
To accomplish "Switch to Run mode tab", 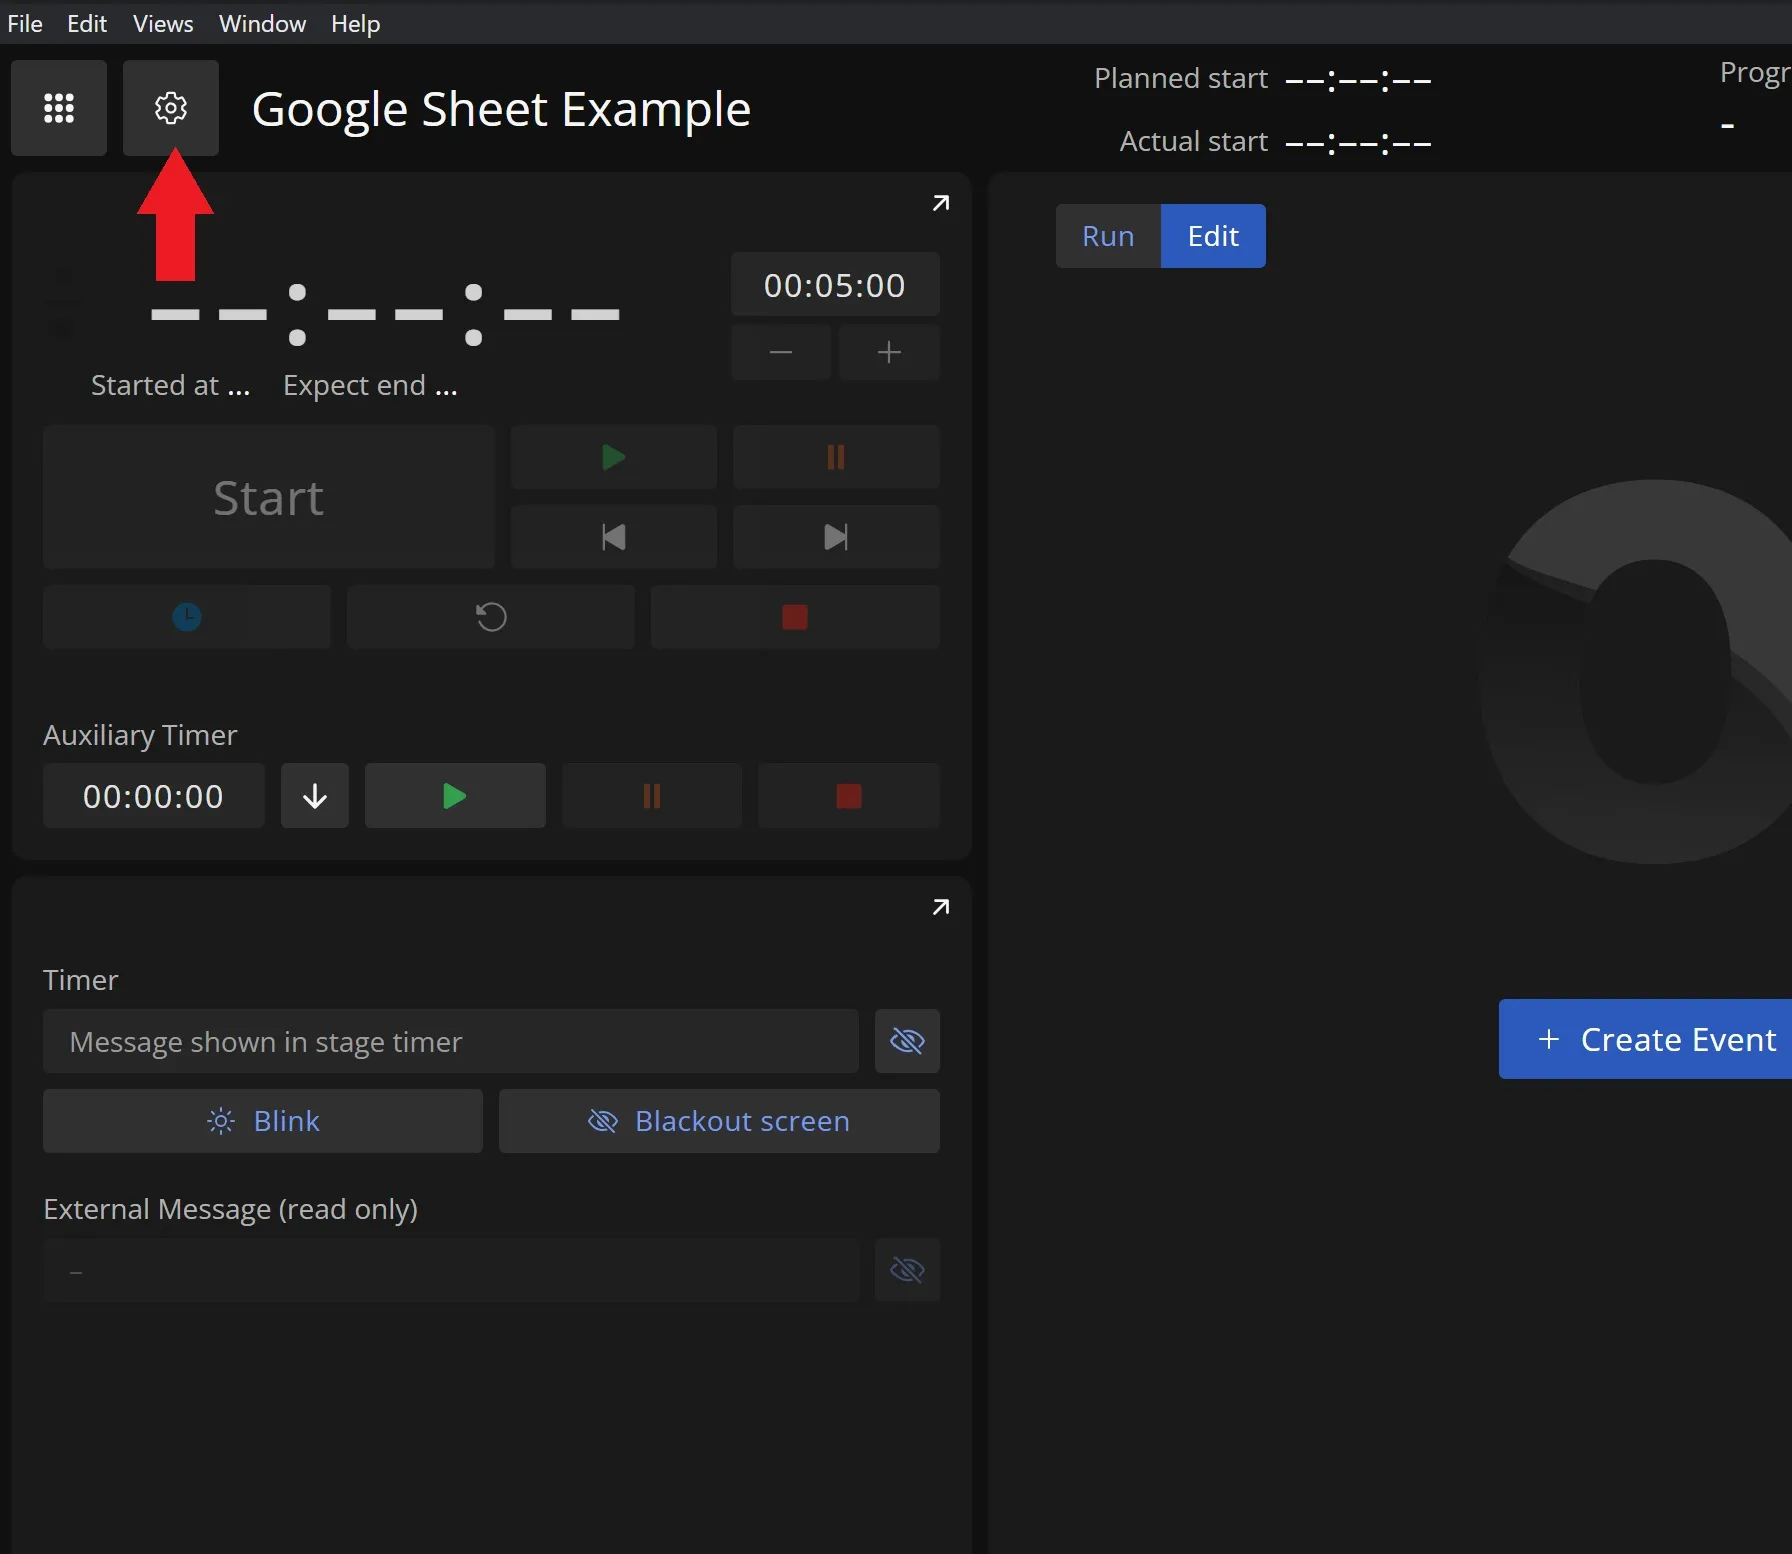I will (1108, 236).
